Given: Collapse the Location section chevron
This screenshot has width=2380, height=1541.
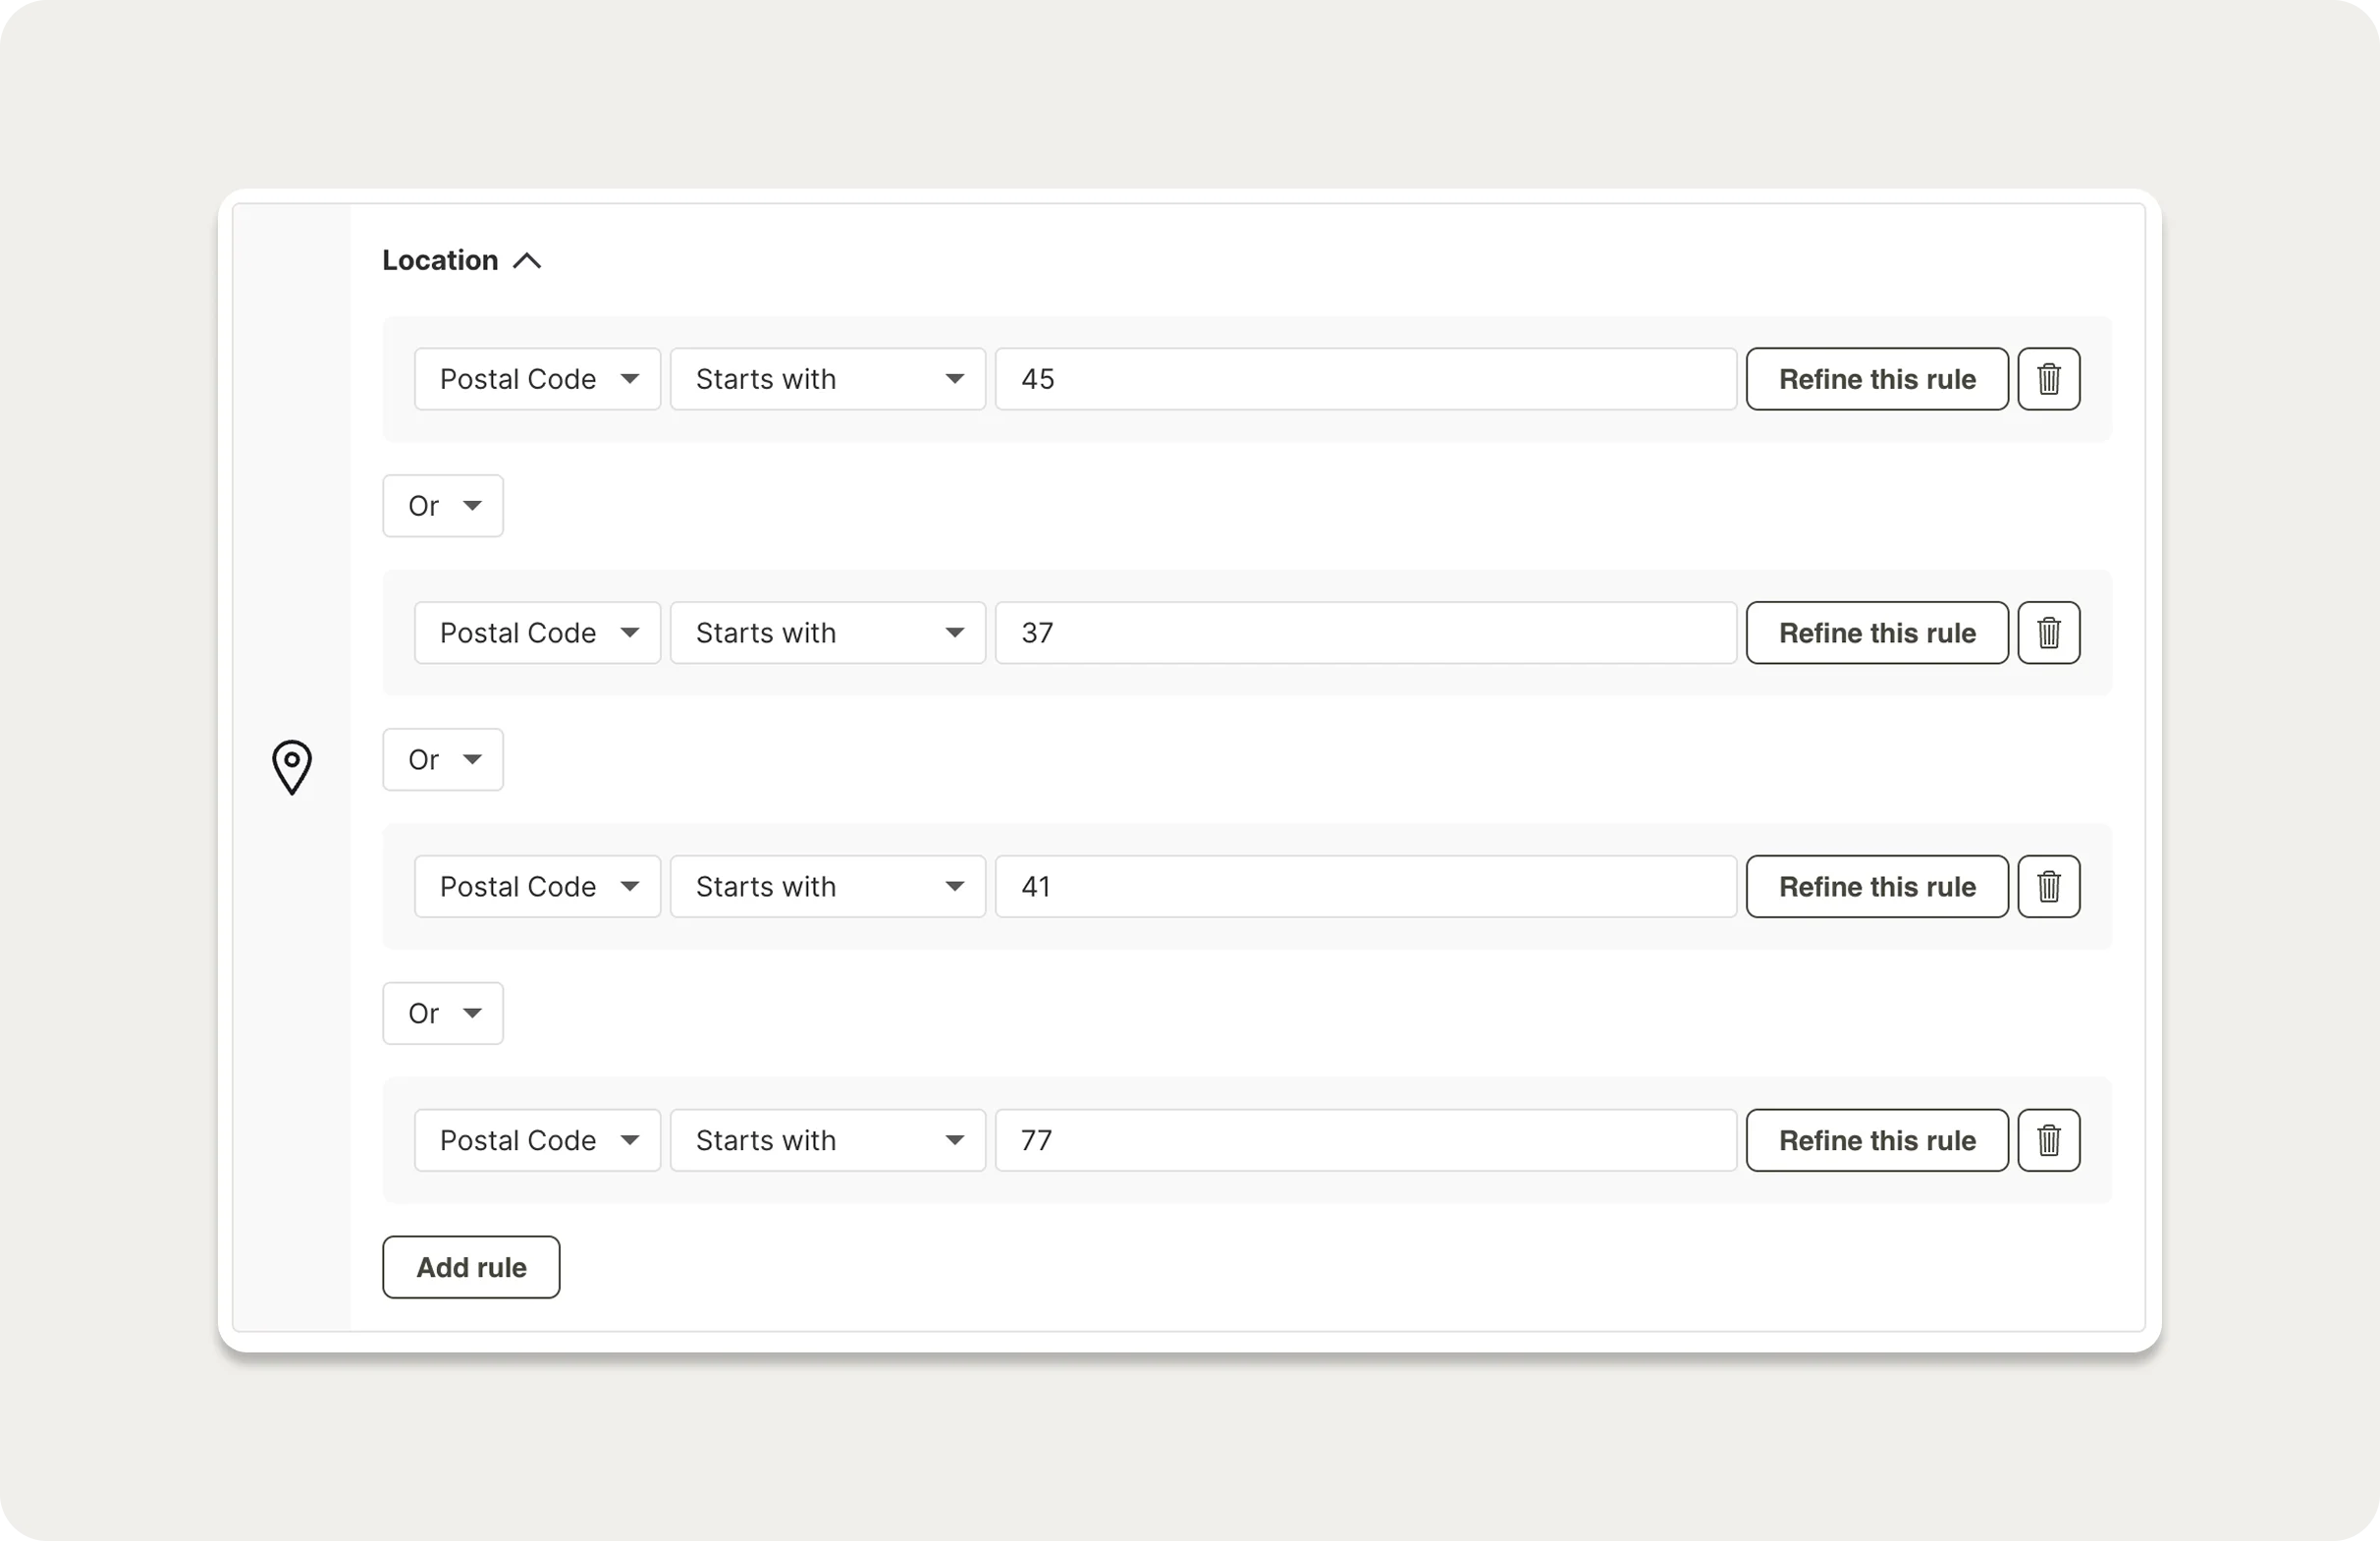Looking at the screenshot, I should pos(527,261).
